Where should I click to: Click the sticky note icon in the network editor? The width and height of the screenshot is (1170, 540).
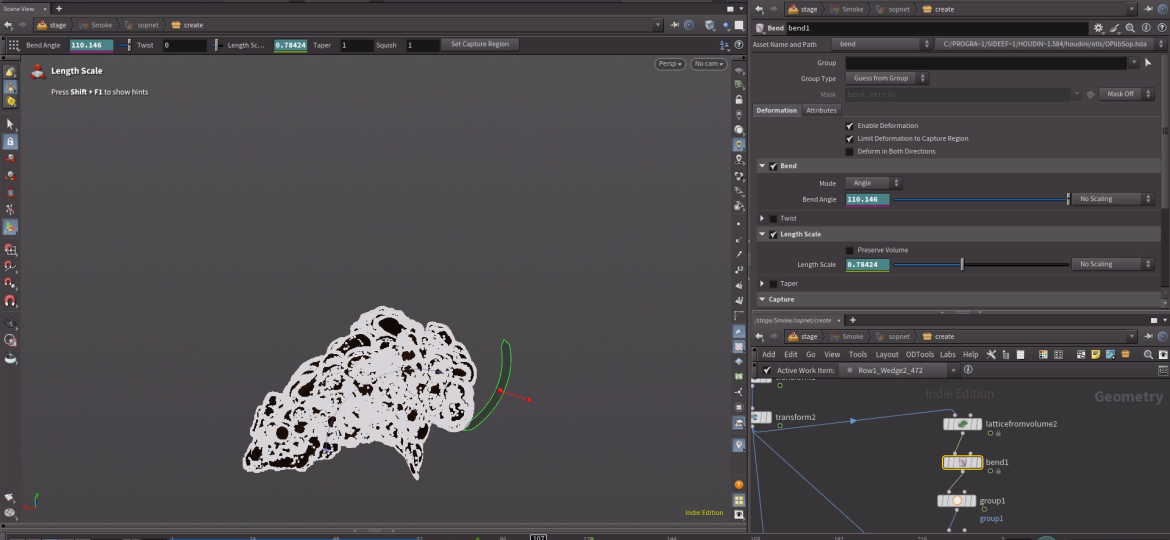pyautogui.click(x=1096, y=354)
